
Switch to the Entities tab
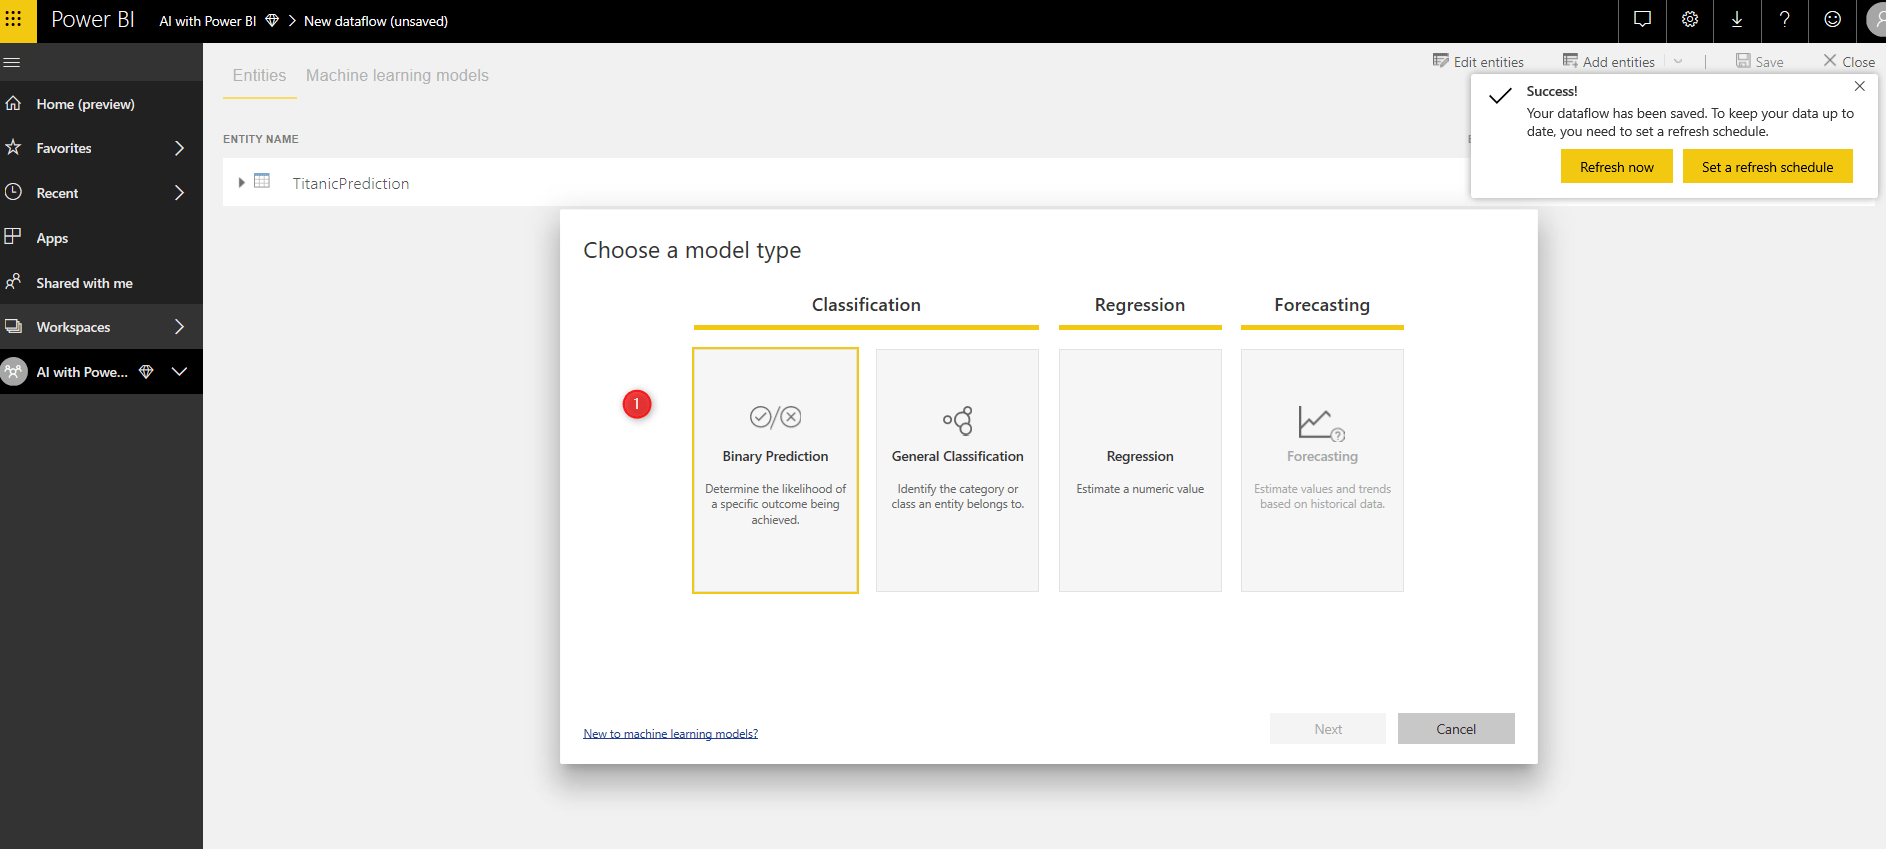[x=259, y=75]
